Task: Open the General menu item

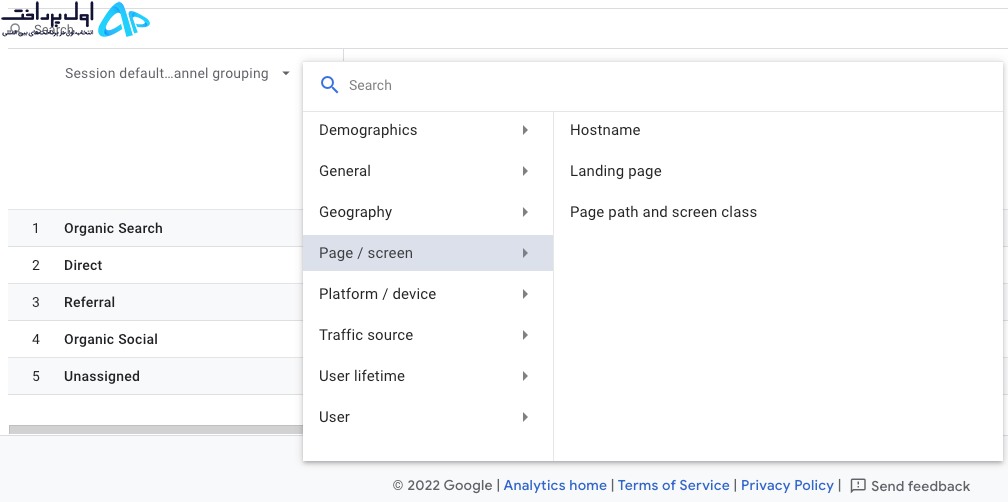Action: coord(428,171)
